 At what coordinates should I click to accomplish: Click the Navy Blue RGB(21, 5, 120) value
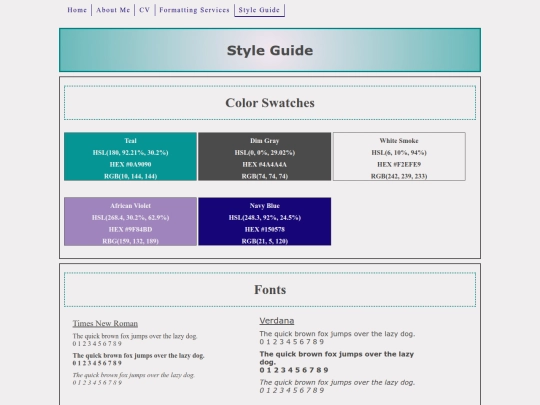[264, 241]
